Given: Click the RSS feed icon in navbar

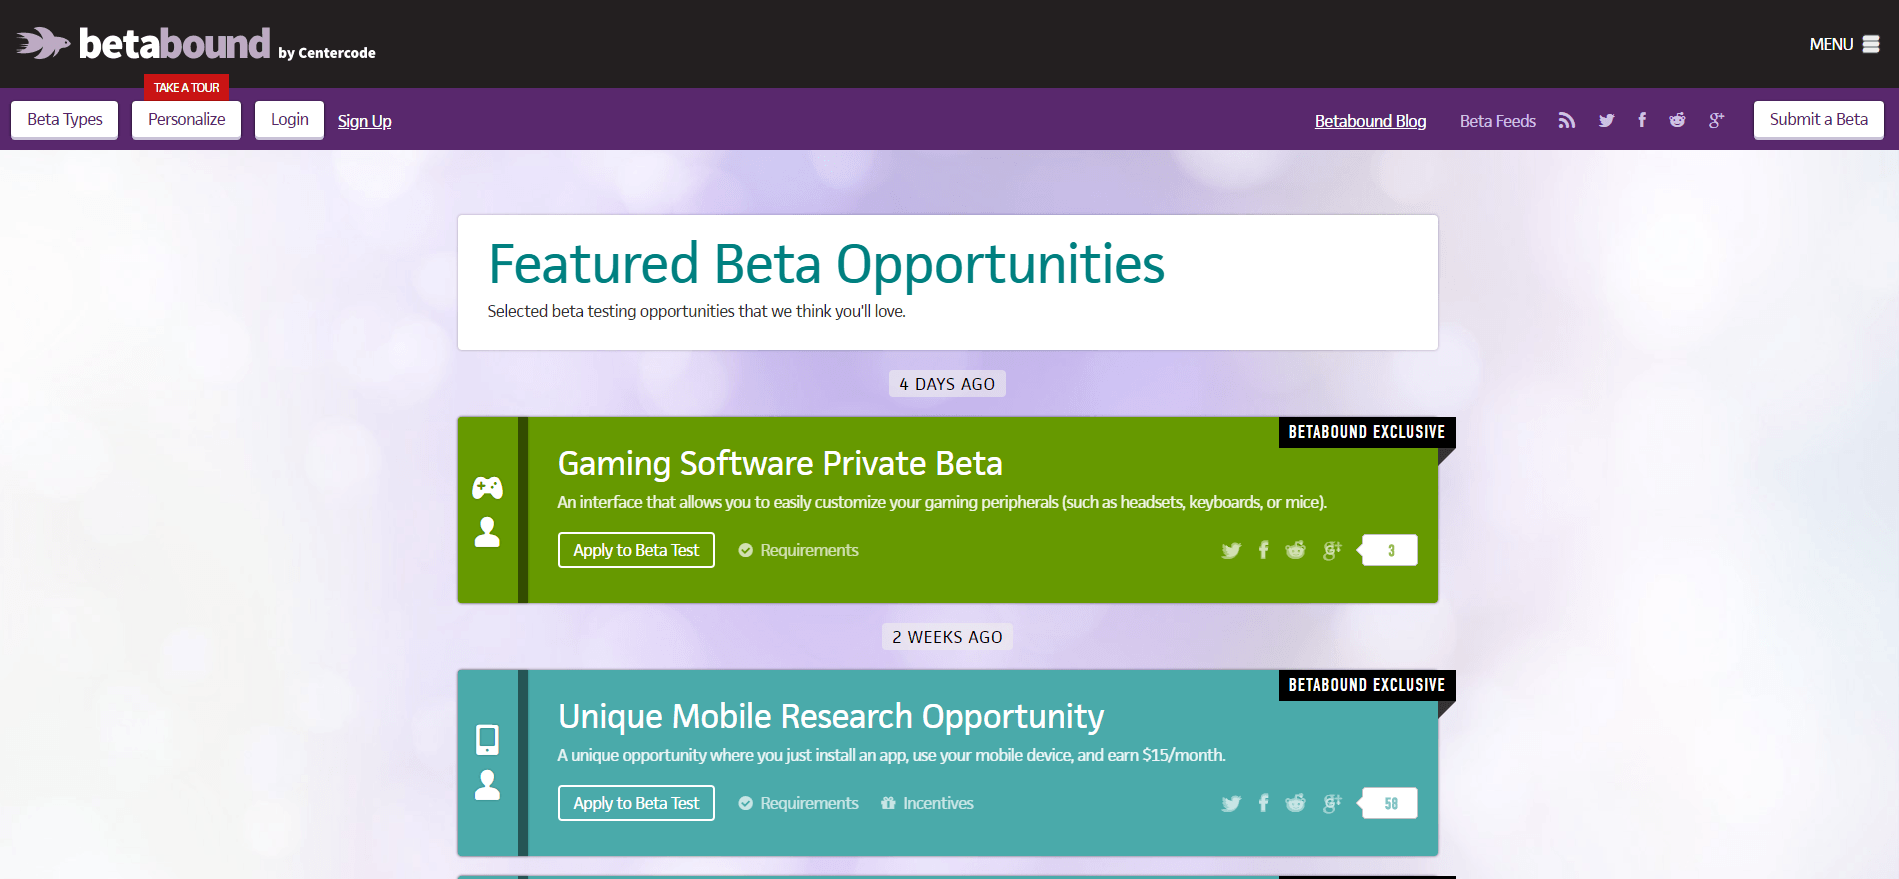Looking at the screenshot, I should (x=1567, y=121).
